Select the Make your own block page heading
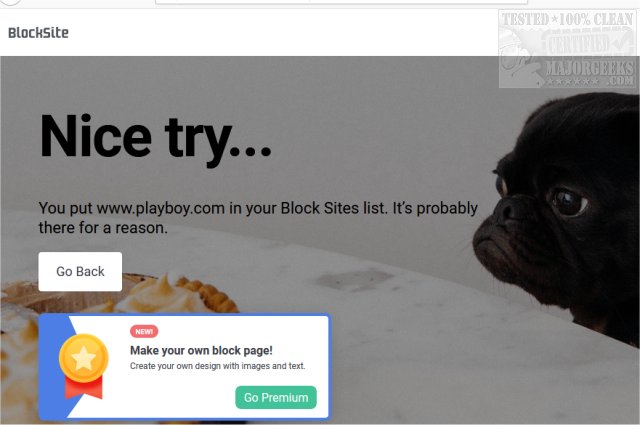 tap(201, 350)
